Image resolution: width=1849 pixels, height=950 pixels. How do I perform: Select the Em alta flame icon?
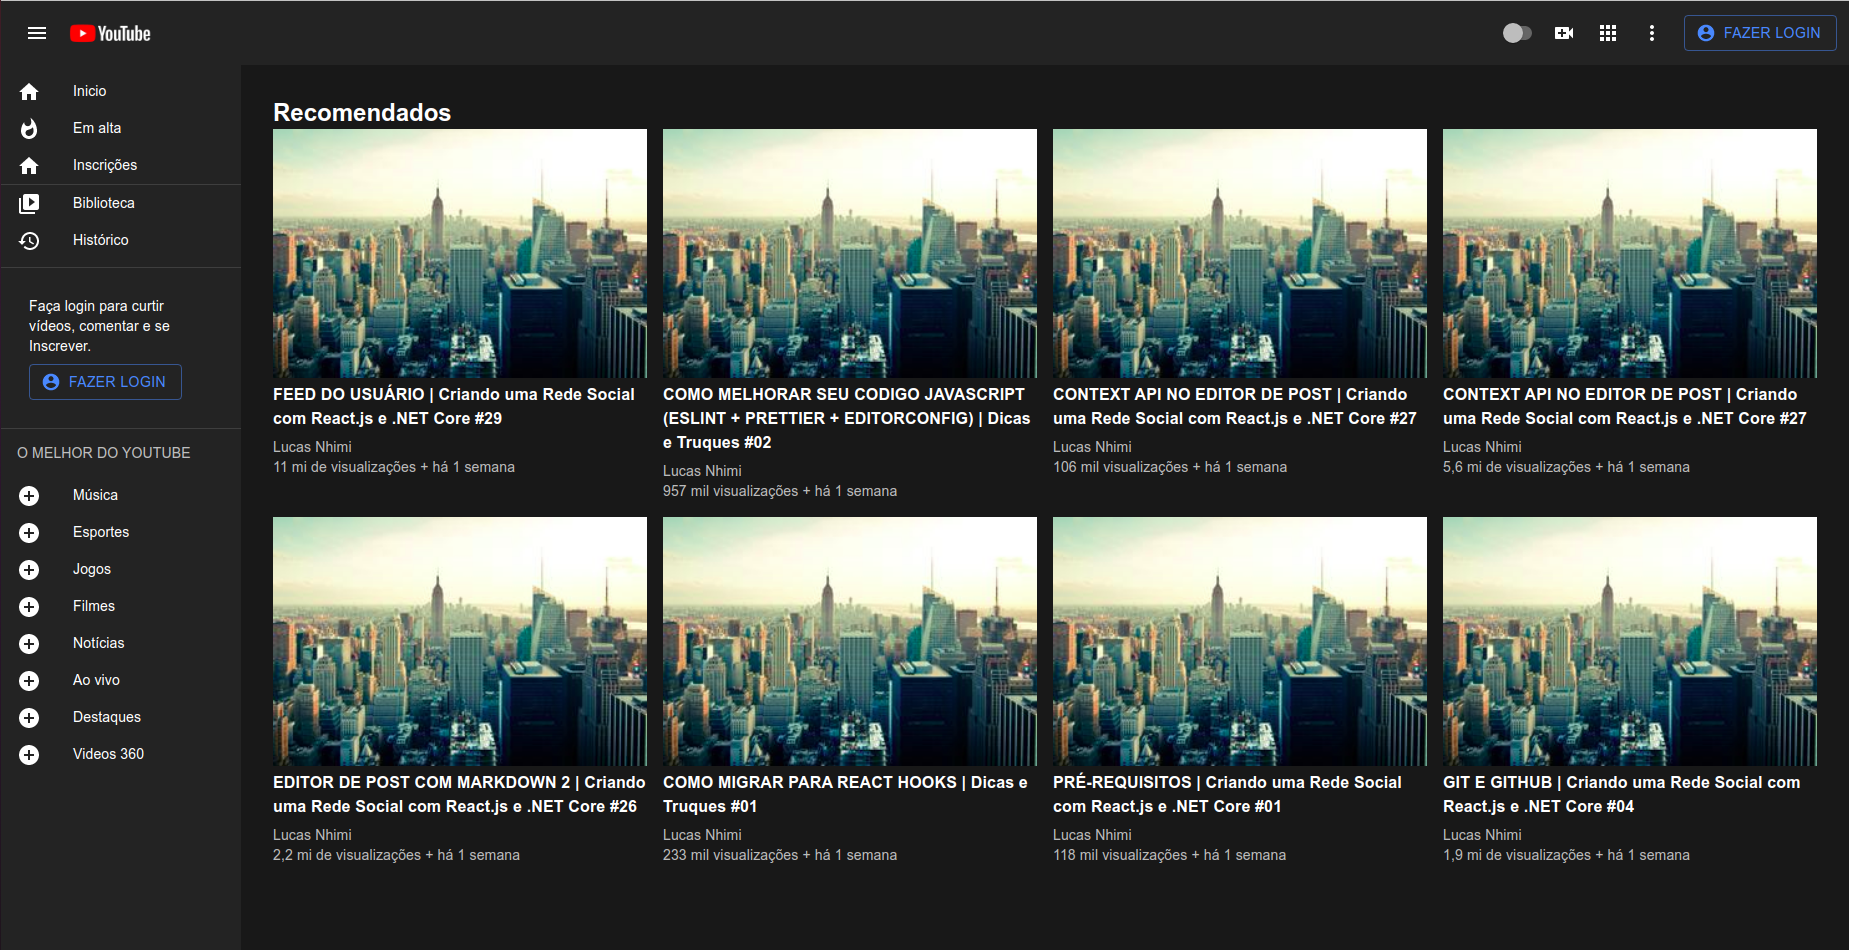(x=30, y=128)
